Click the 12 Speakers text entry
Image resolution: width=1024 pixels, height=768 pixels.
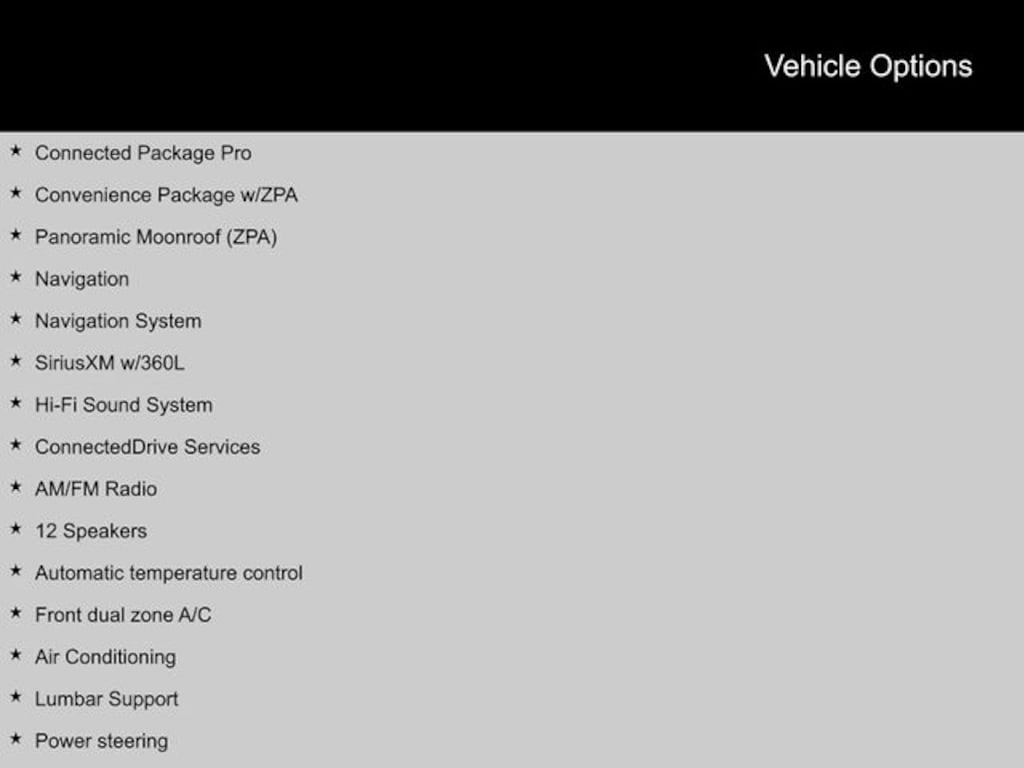(x=91, y=531)
